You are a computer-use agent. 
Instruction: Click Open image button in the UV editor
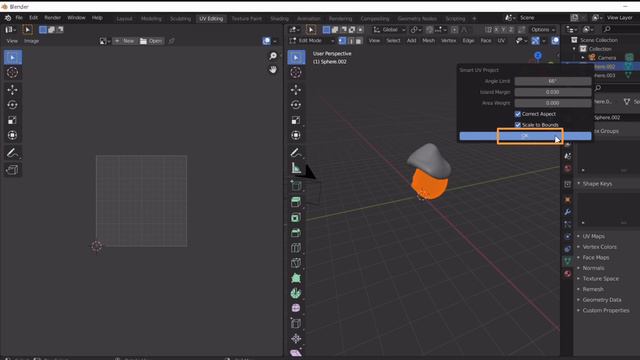(x=151, y=41)
